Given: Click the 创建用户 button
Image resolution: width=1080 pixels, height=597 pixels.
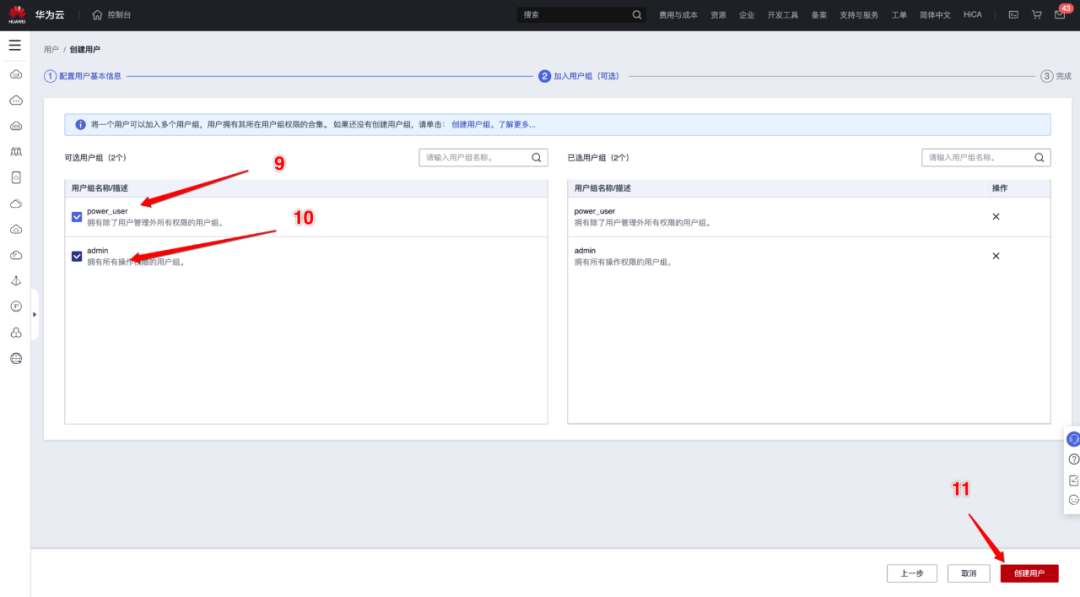Looking at the screenshot, I should pyautogui.click(x=1029, y=573).
